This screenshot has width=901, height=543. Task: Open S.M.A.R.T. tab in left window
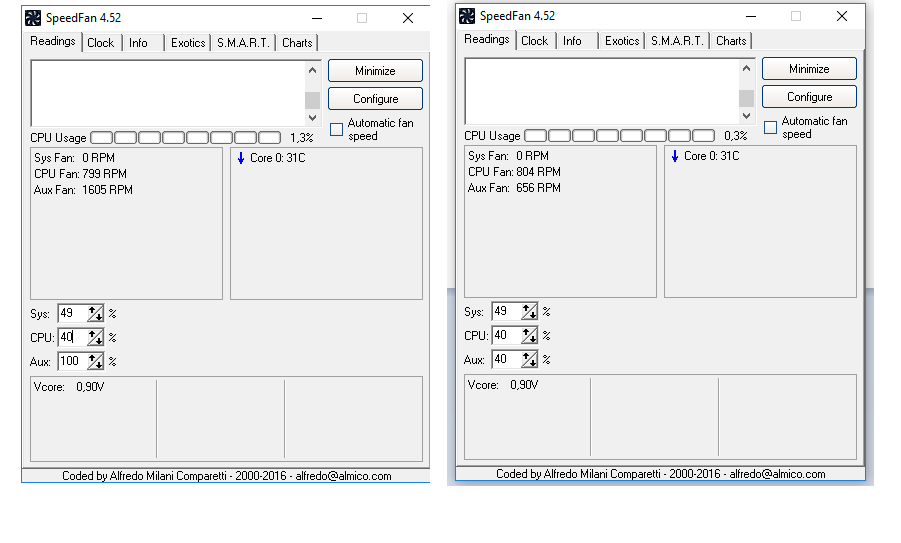(243, 43)
